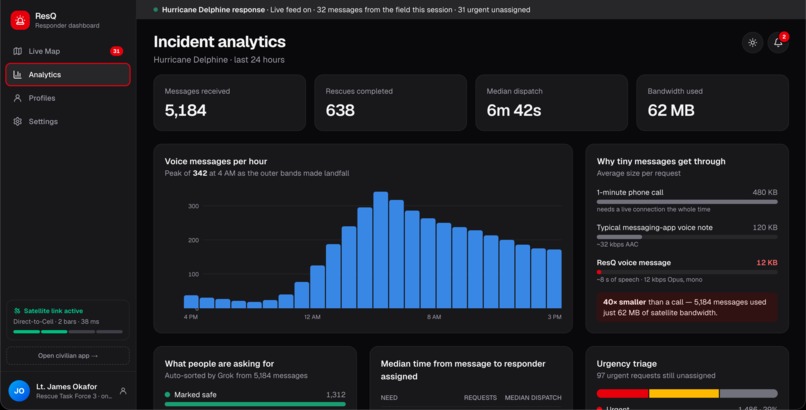Click the gray segment of urgency triage bar
Image resolution: width=806 pixels, height=410 pixels.
pos(748,394)
